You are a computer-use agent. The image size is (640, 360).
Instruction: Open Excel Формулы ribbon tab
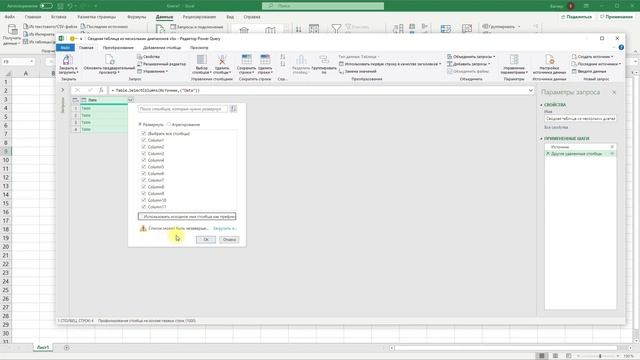[136, 17]
